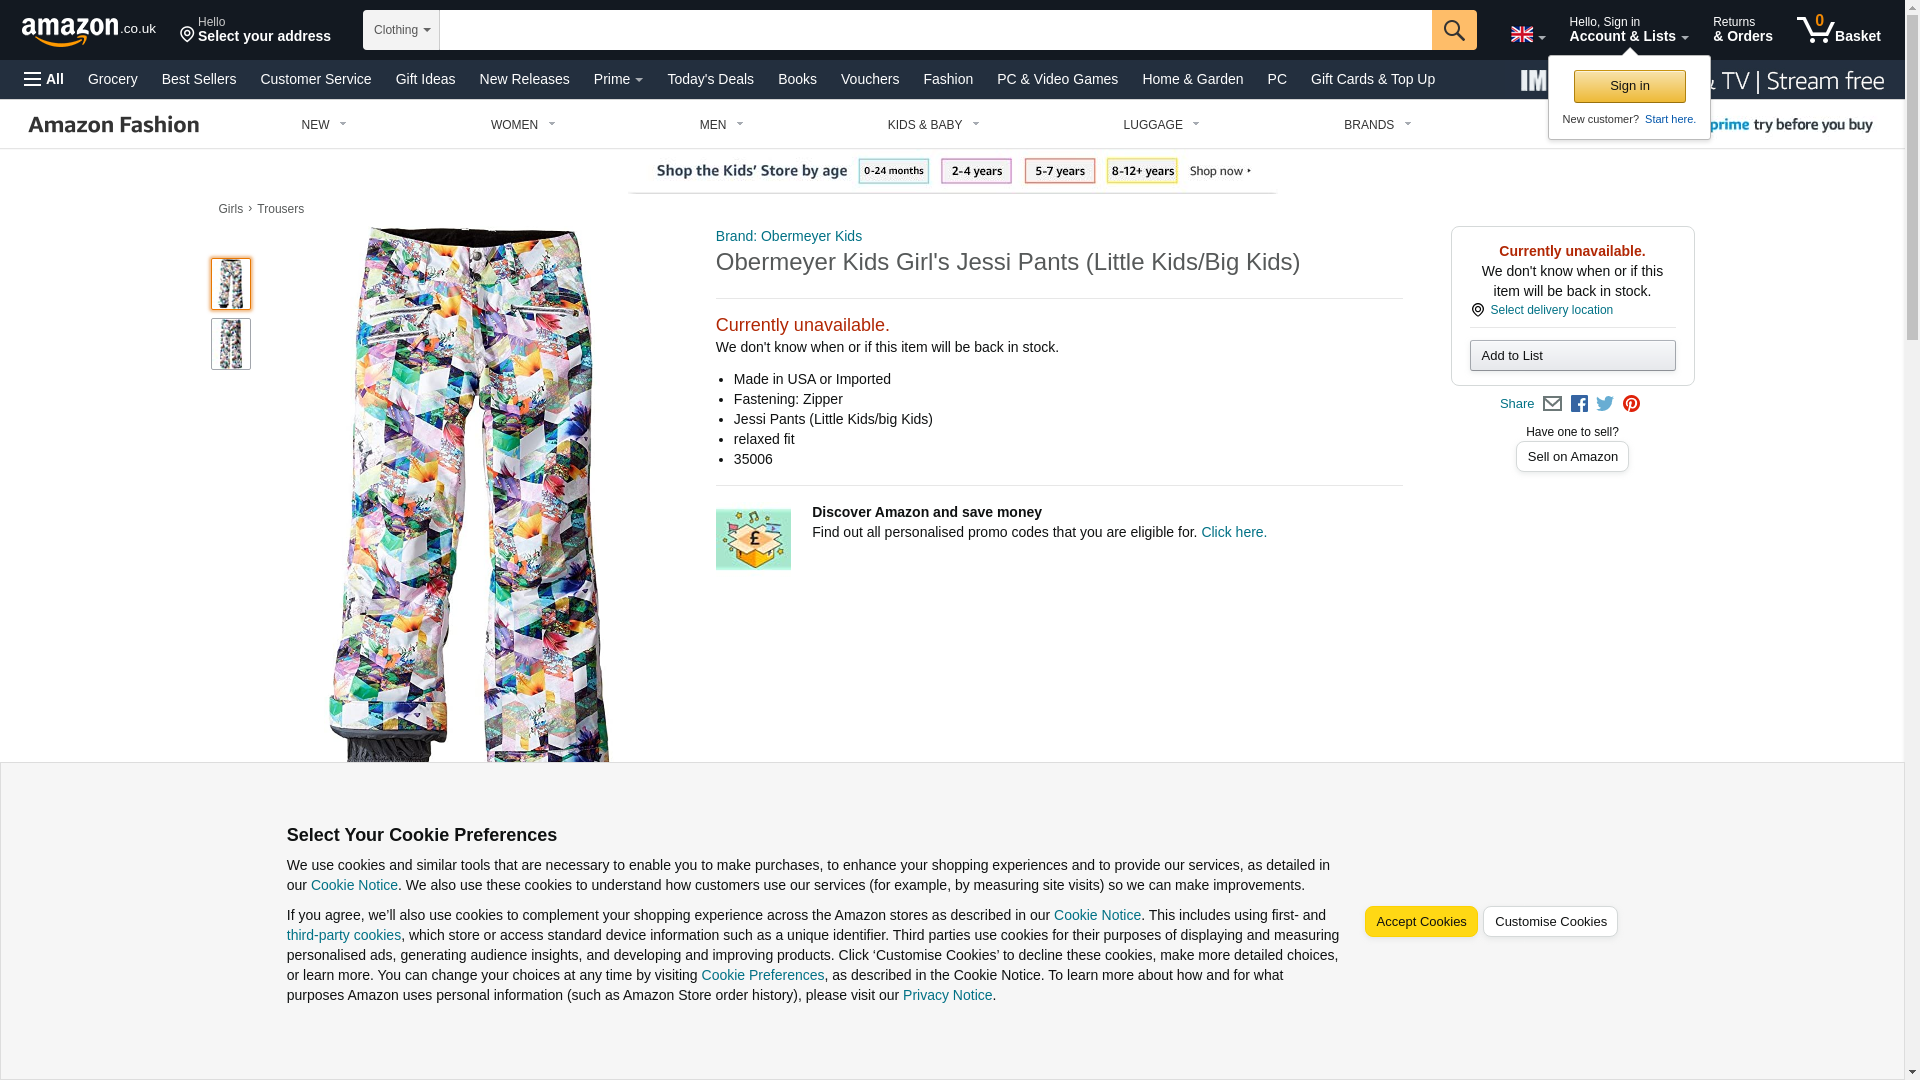1920x1080 pixels.
Task: Click Customise Cookies button
Action: tap(1549, 922)
